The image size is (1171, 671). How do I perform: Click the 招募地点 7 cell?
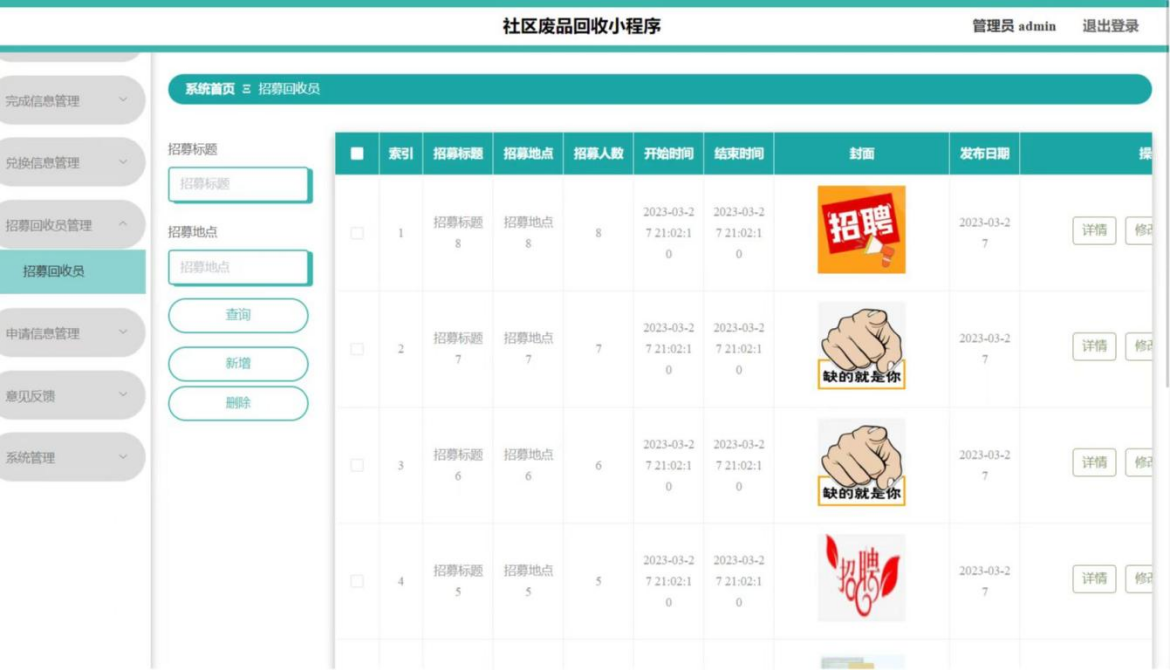click(528, 348)
